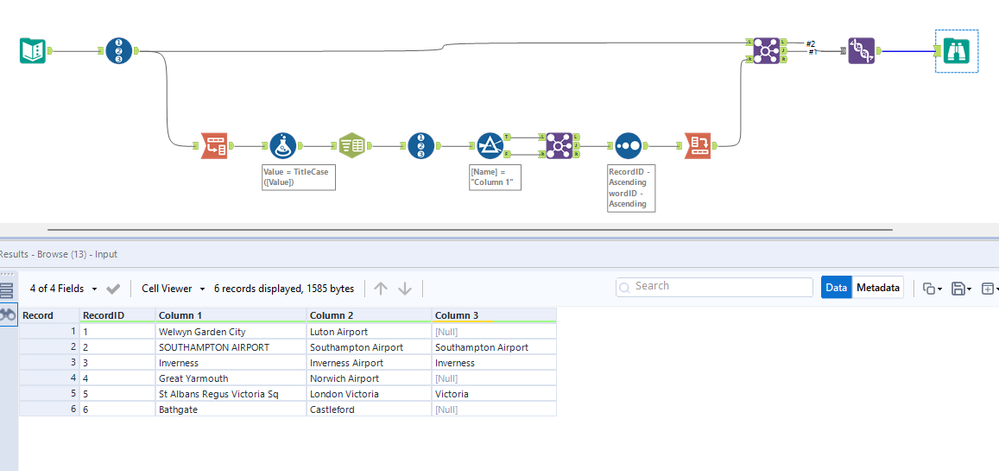
Task: Go to previous record with up arrow
Action: (380, 289)
